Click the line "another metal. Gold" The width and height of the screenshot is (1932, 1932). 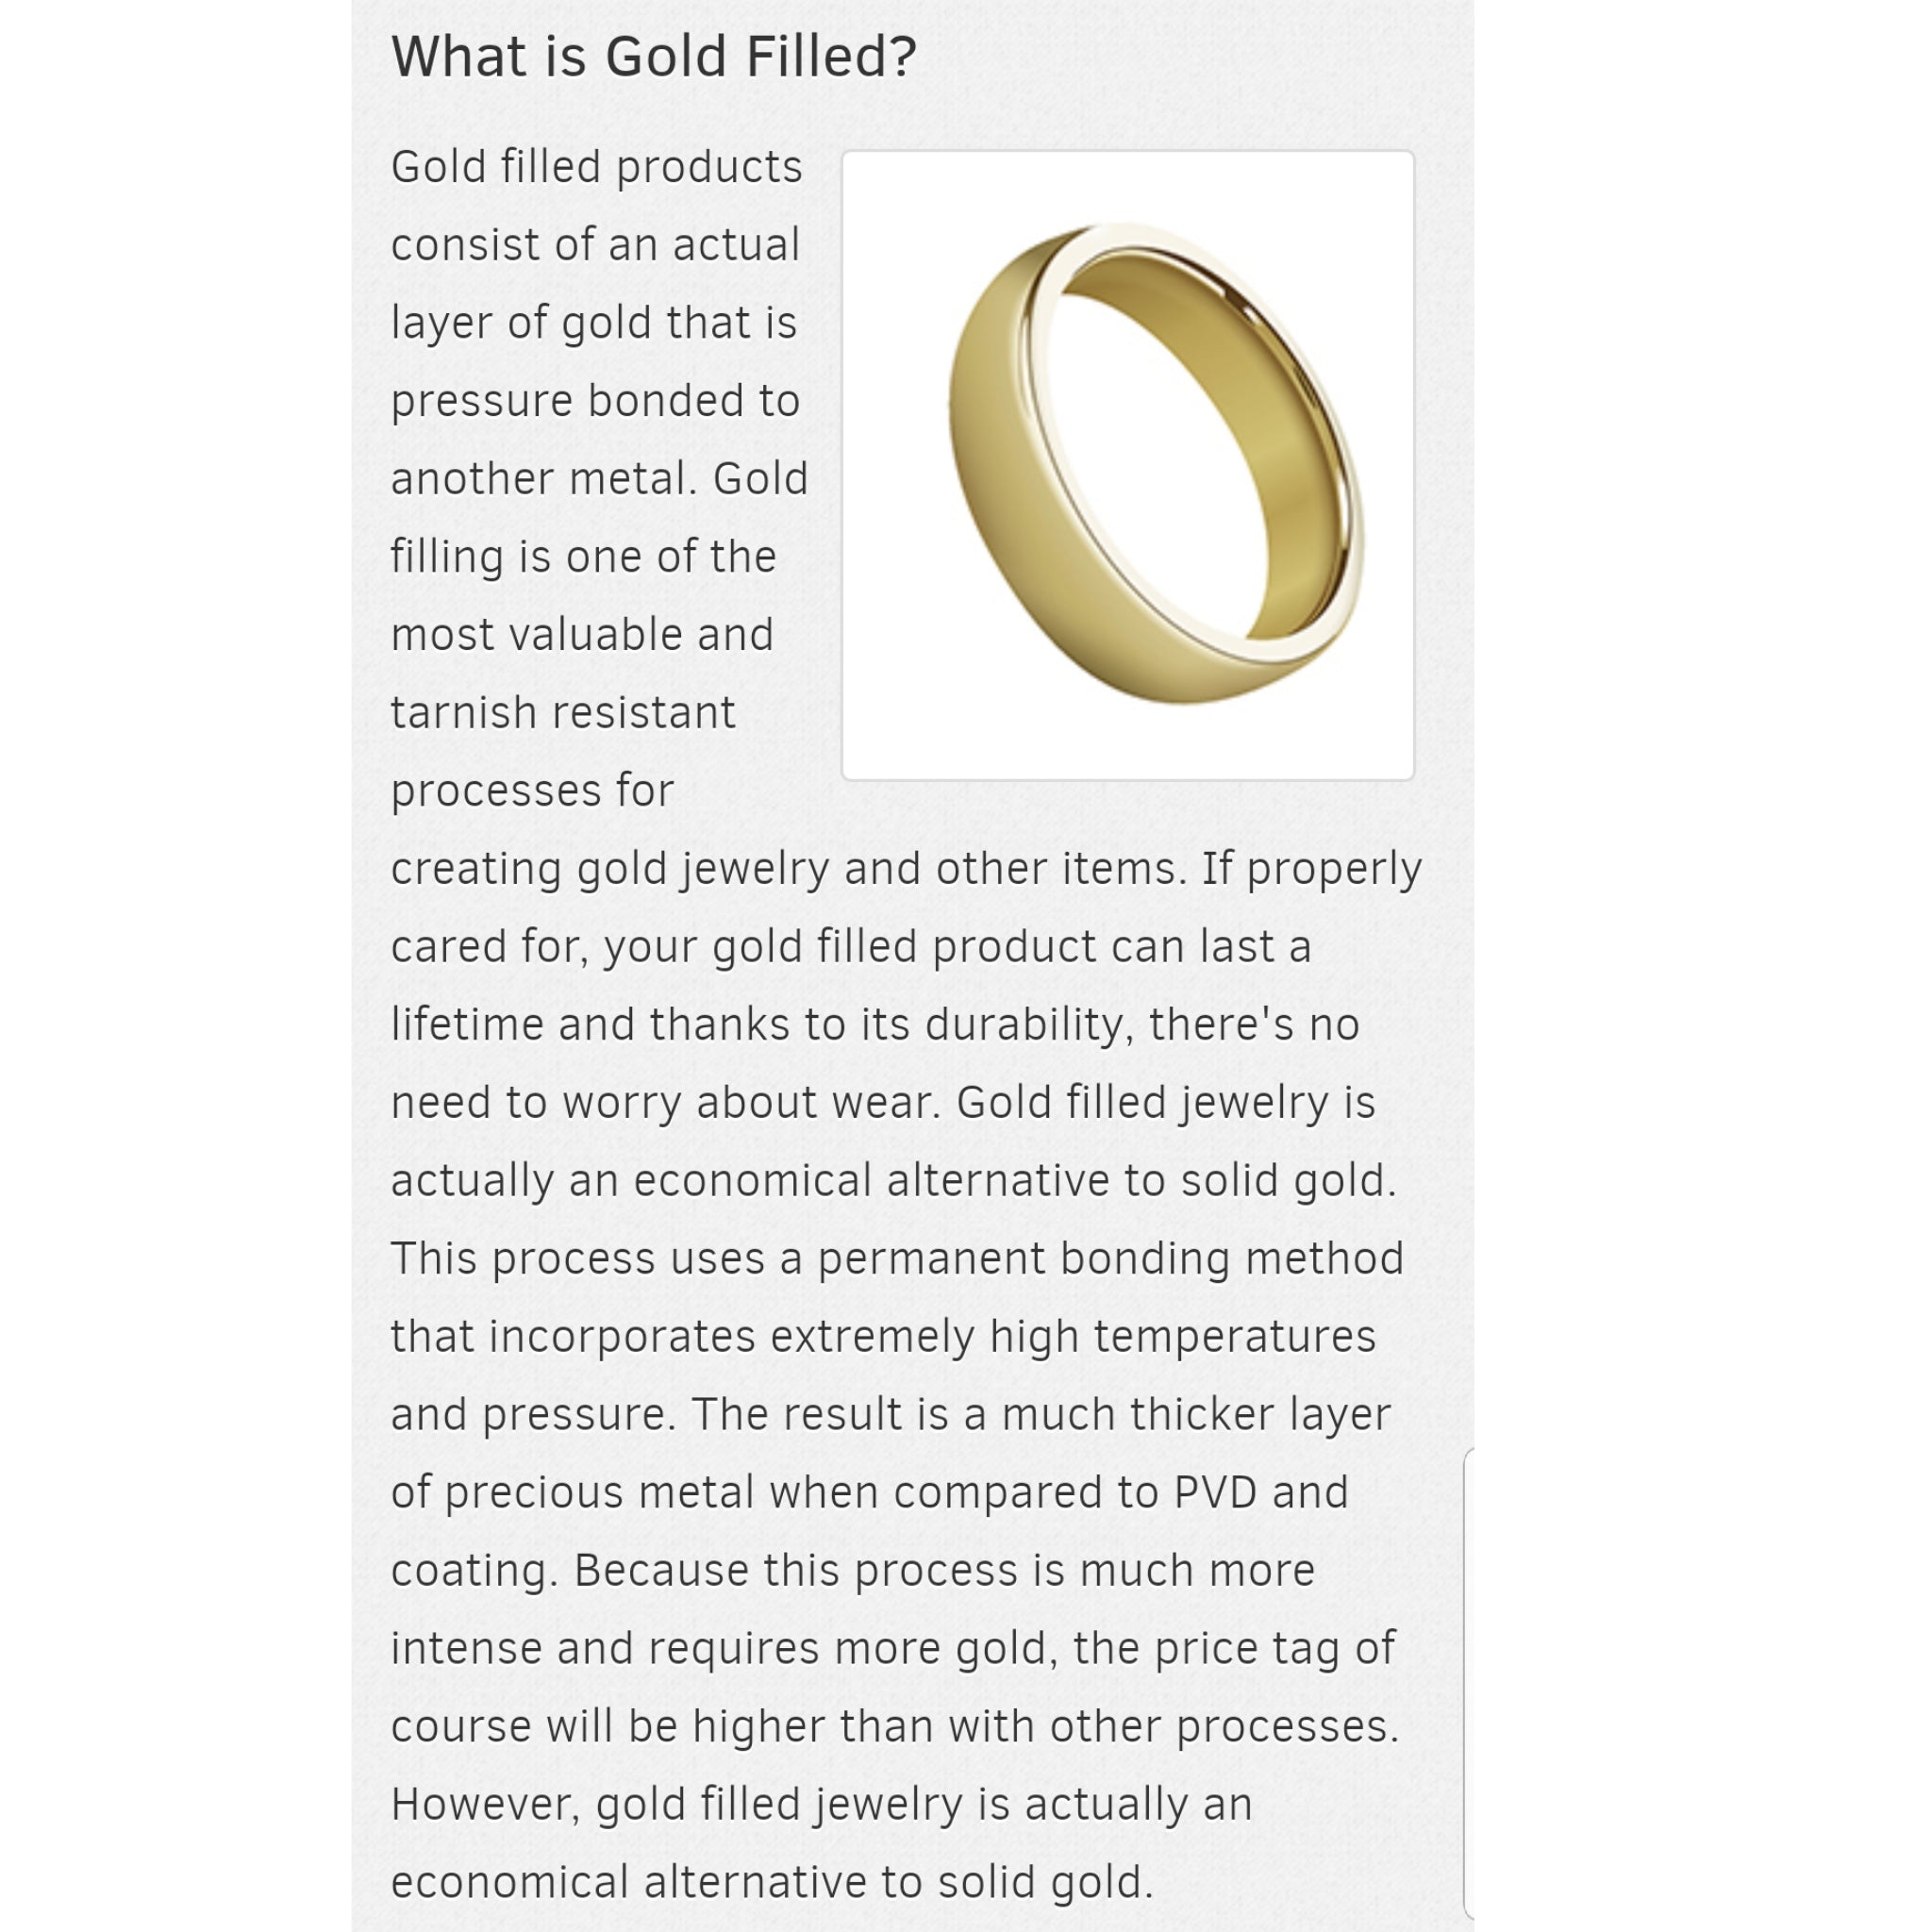click(x=599, y=479)
